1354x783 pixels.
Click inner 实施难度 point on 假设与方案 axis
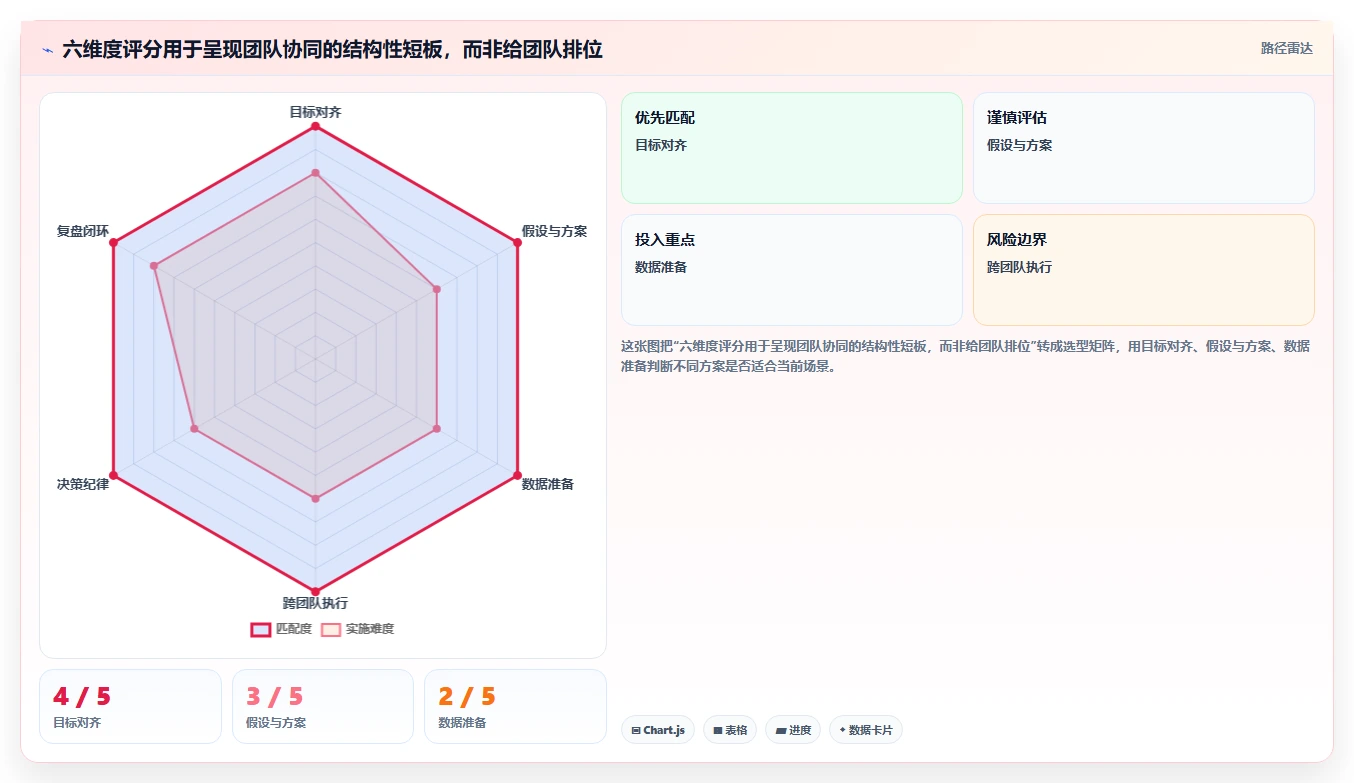436,289
